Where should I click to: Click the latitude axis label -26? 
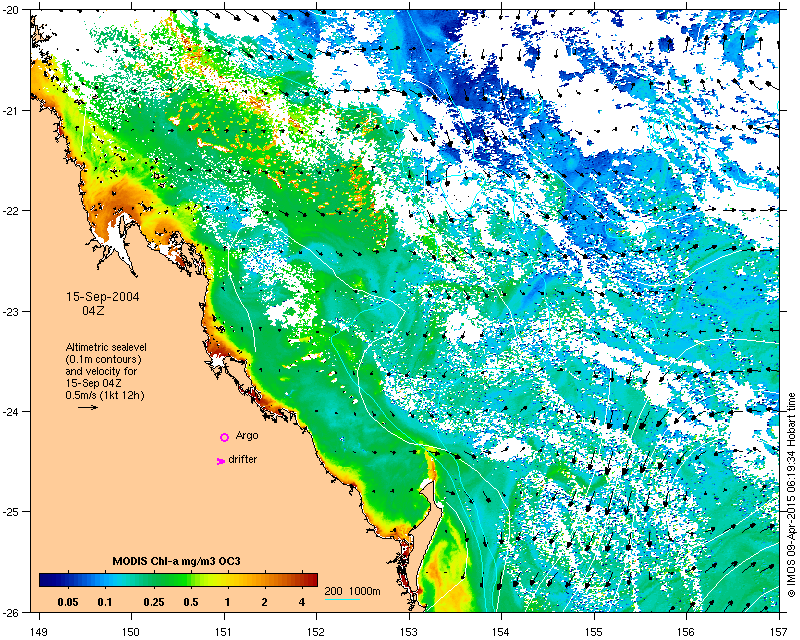tap(10, 612)
